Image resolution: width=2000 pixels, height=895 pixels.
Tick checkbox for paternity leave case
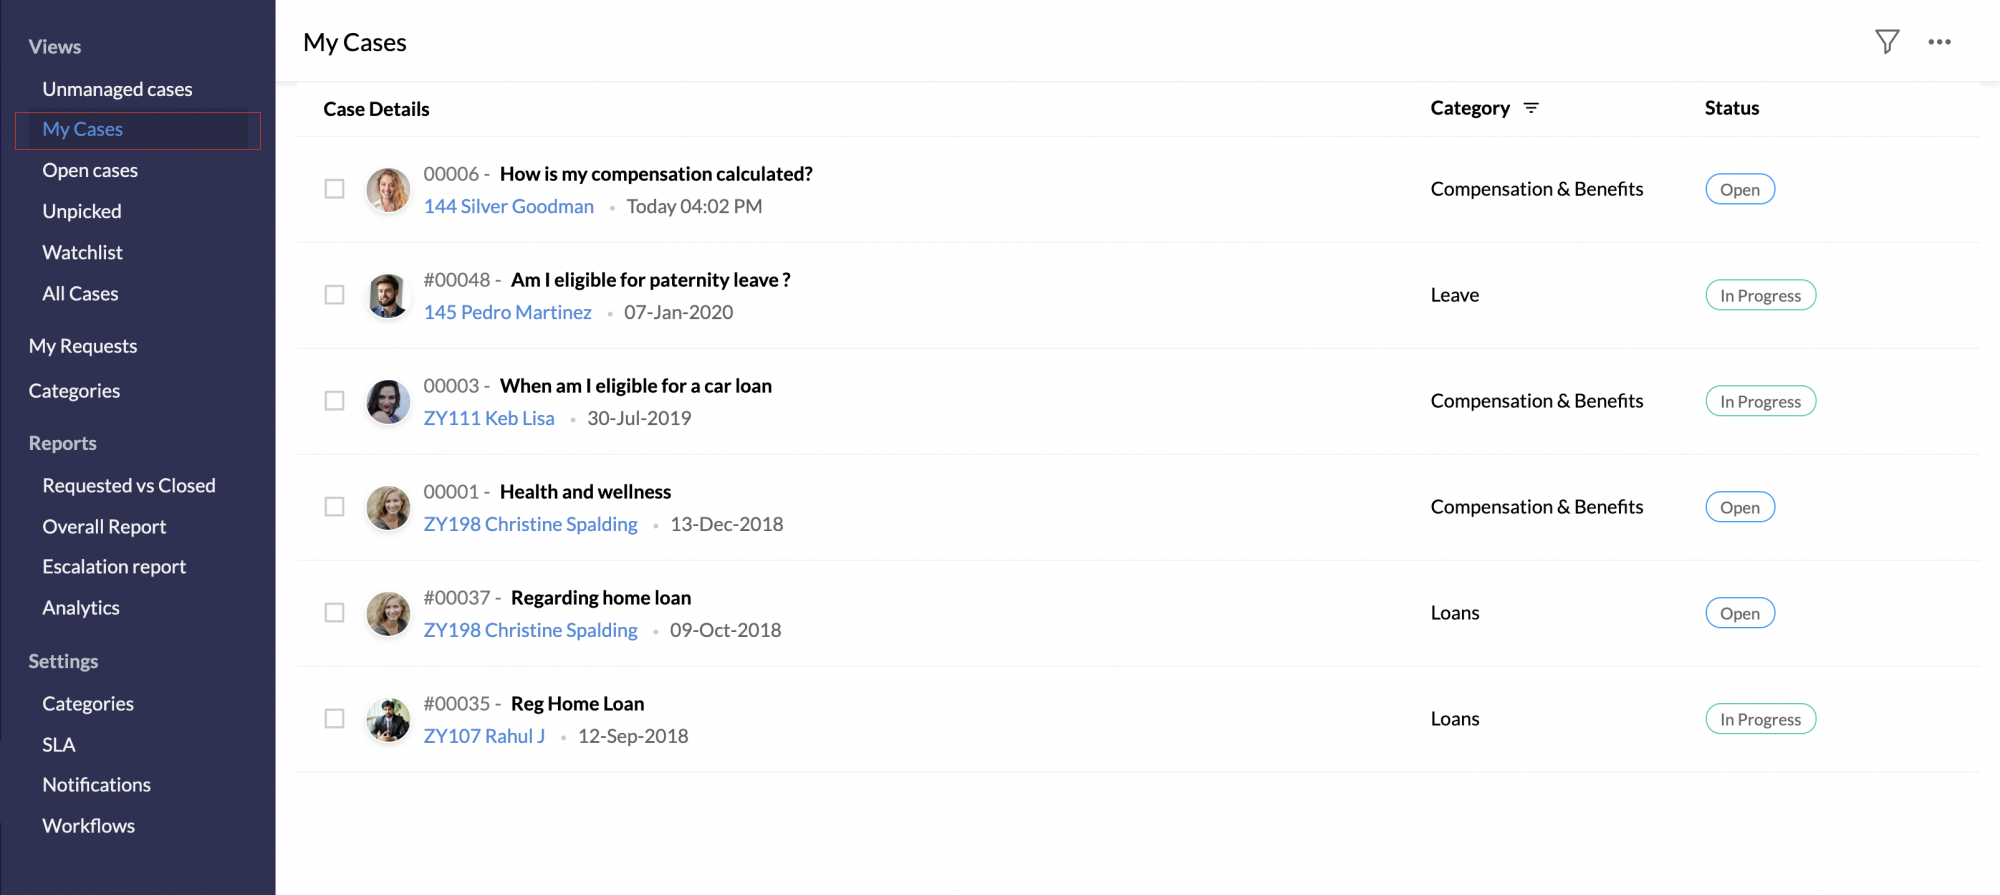pyautogui.click(x=334, y=295)
